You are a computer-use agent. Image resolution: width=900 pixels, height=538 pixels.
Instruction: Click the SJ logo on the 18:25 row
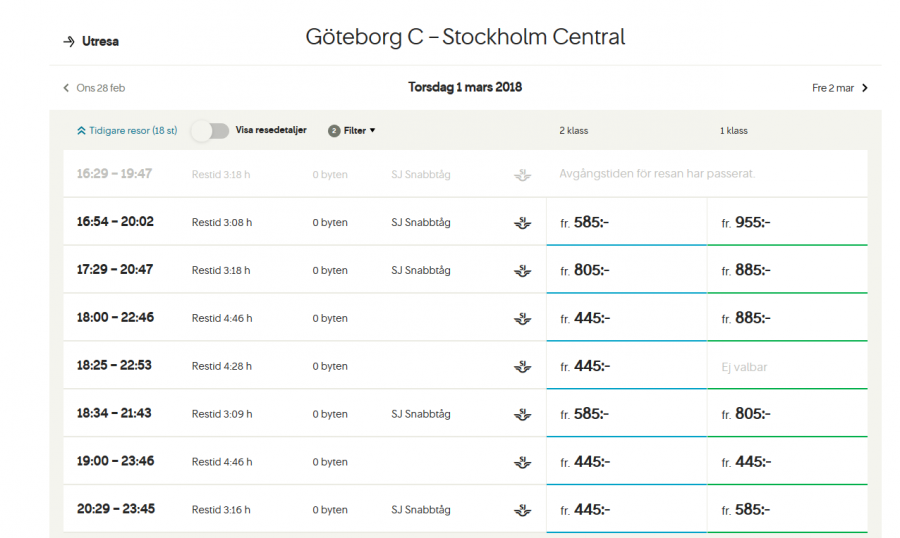522,367
